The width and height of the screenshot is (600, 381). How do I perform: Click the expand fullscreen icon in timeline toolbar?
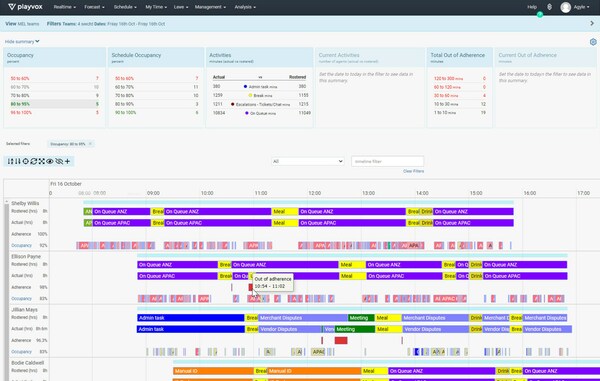click(42, 161)
